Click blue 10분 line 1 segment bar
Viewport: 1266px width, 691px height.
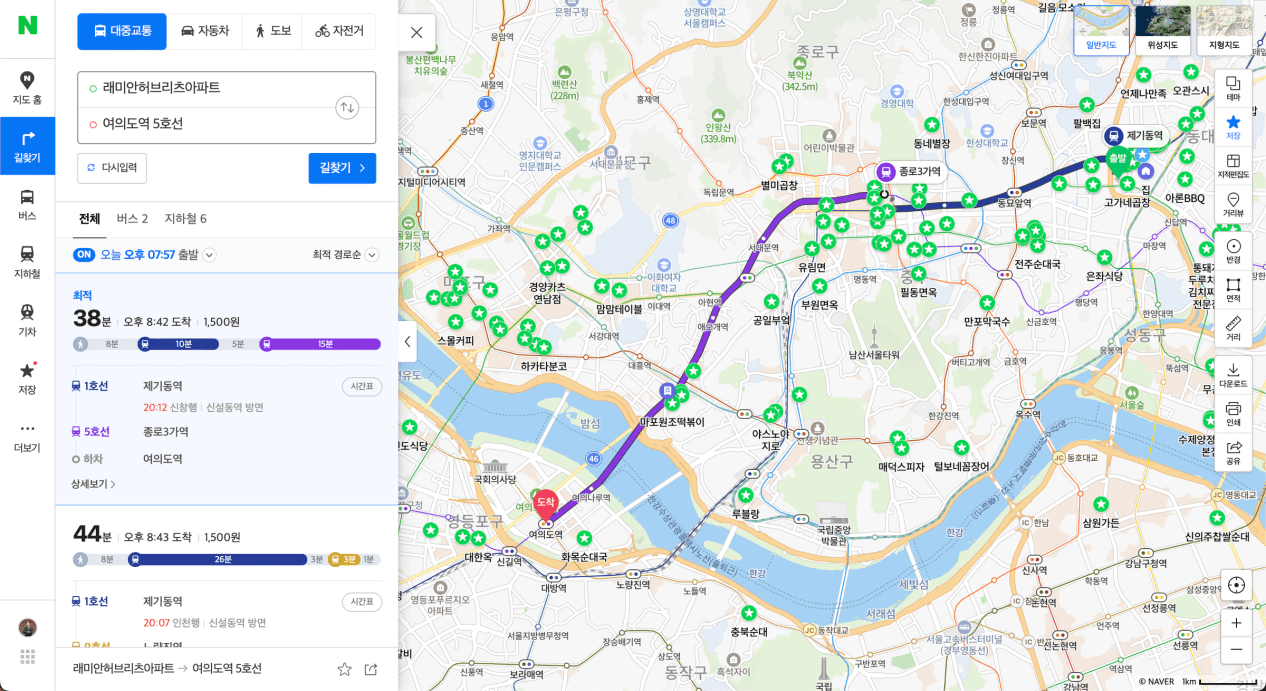[x=178, y=344]
